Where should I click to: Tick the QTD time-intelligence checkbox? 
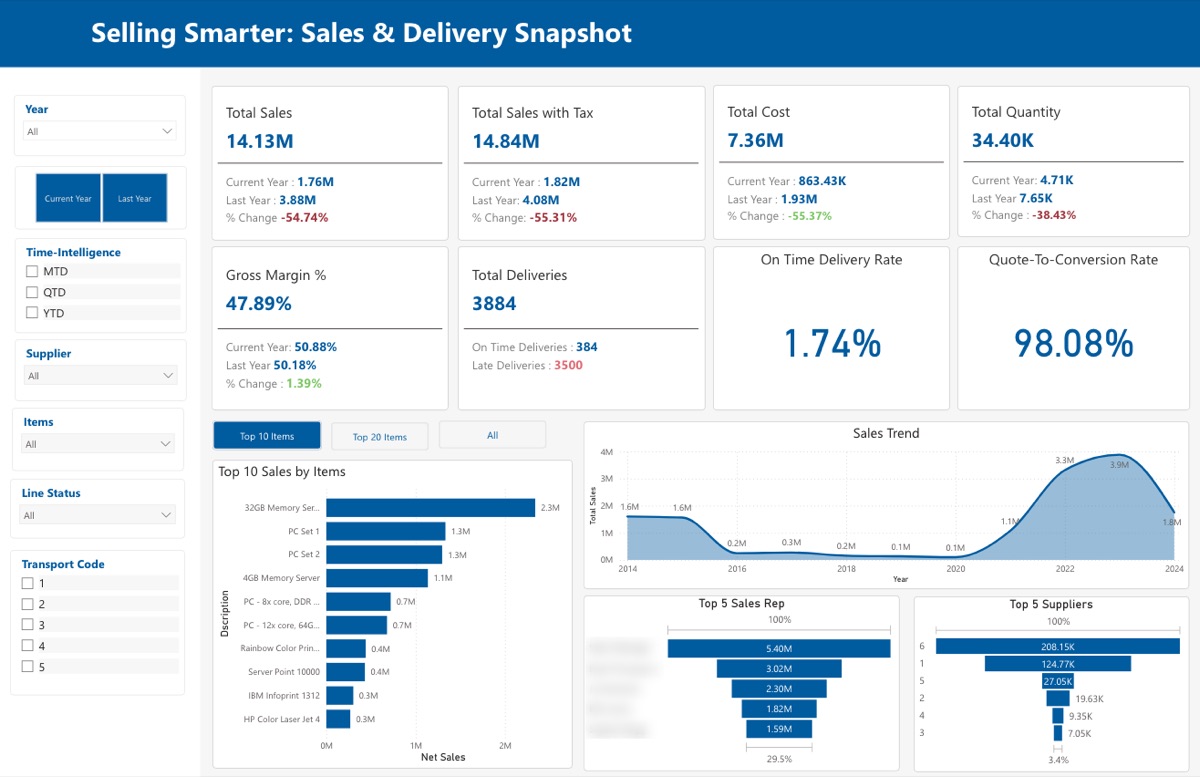click(x=32, y=292)
